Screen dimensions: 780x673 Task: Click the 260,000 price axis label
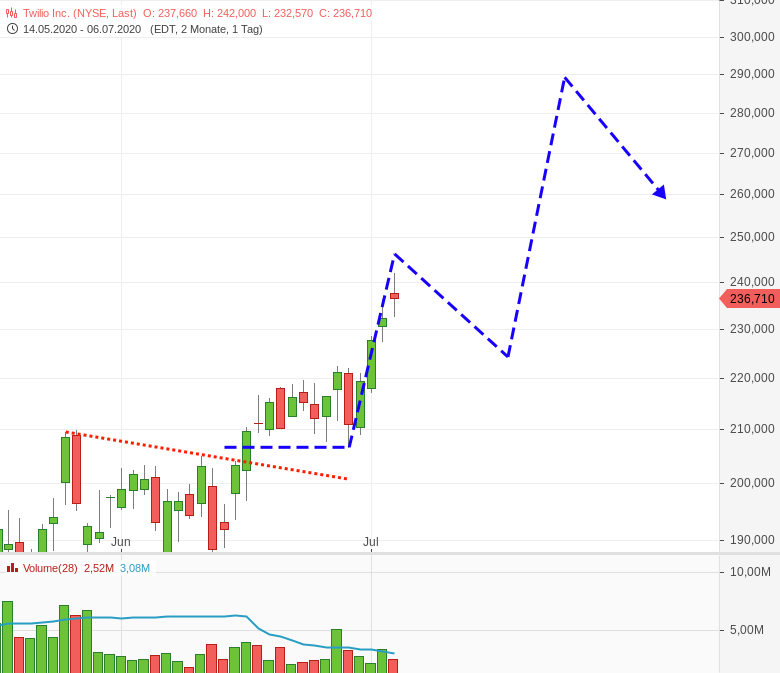pos(752,193)
